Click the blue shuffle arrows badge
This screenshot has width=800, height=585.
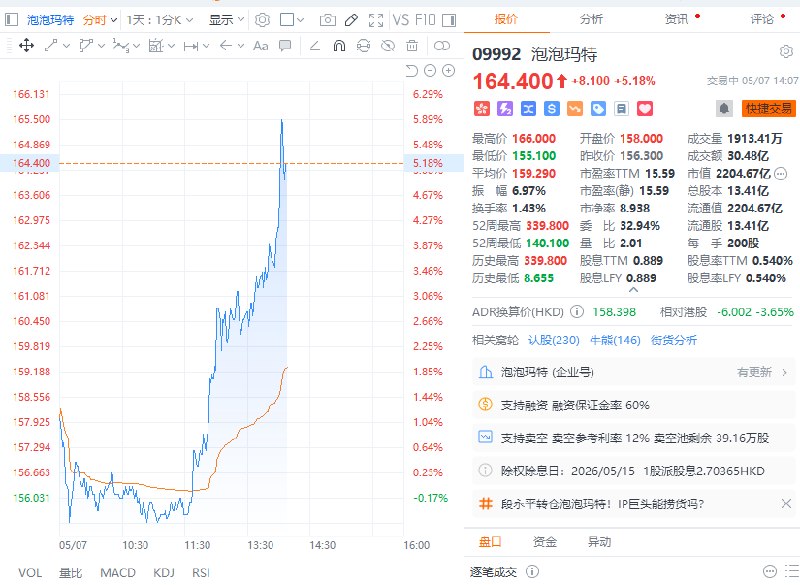[x=529, y=109]
